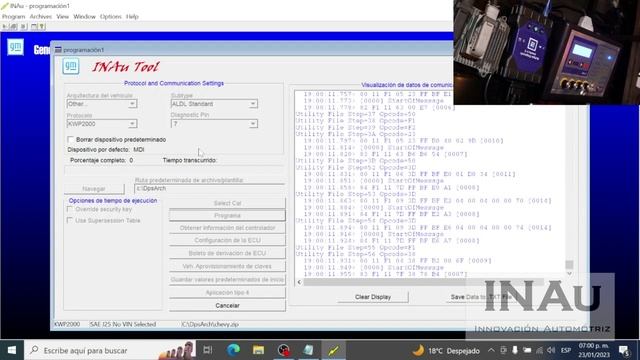The width and height of the screenshot is (640, 360).
Task: Click the battery tray icon
Action: point(527,350)
